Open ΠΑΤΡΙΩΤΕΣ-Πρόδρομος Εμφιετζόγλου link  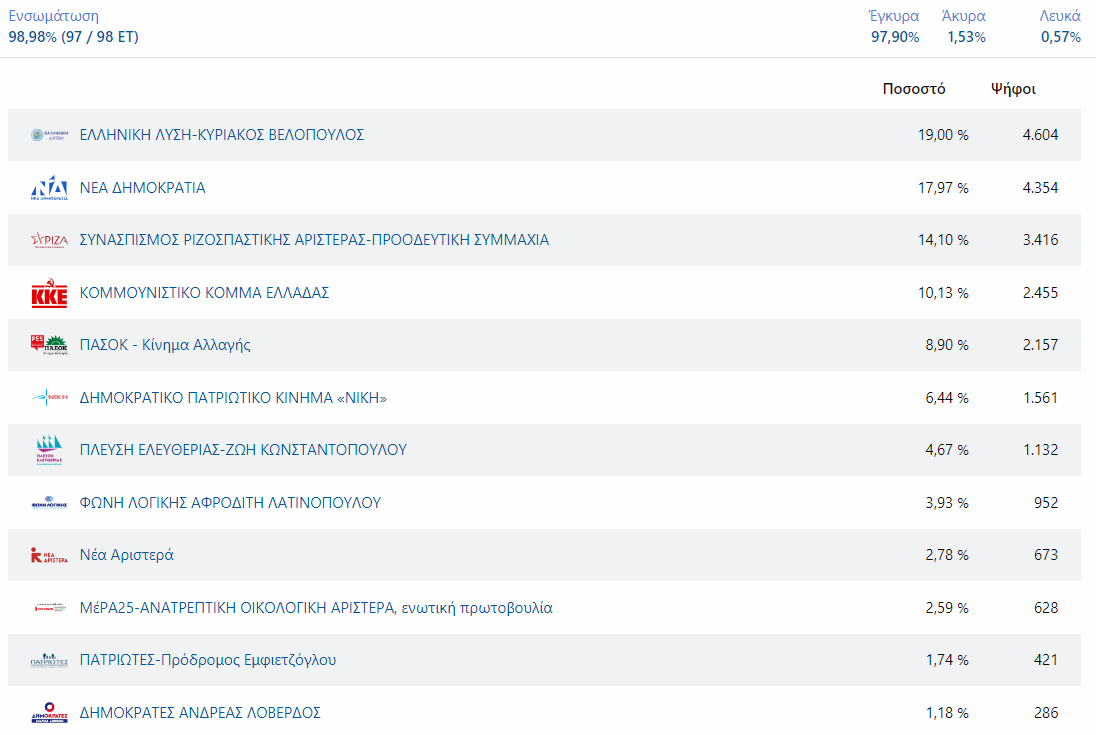tap(208, 660)
